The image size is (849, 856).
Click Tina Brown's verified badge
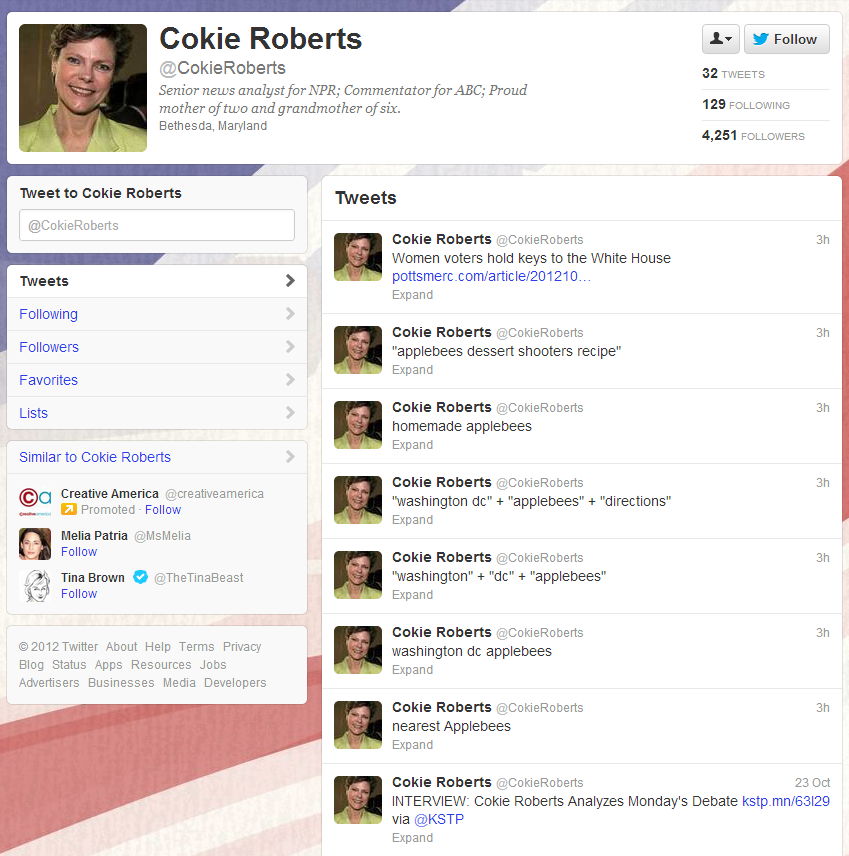141,577
